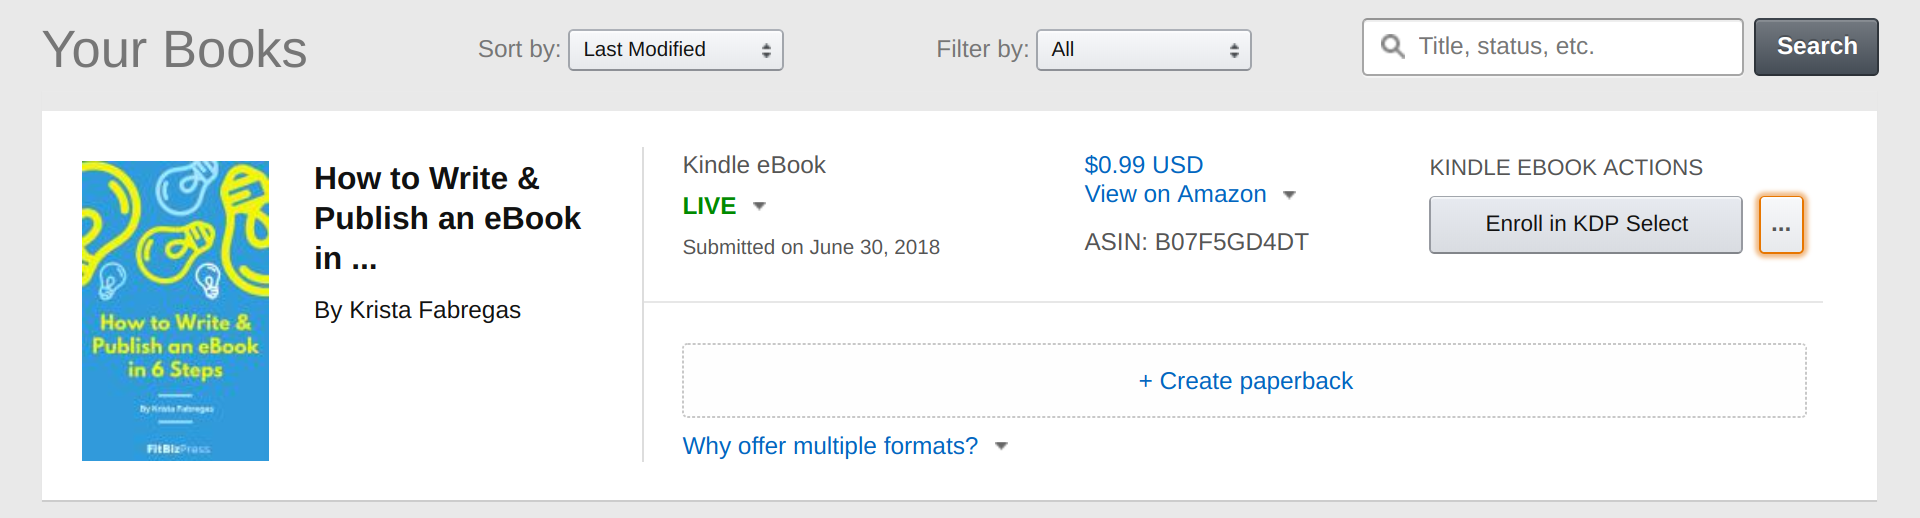
Task: Click the Search button
Action: 1816,47
